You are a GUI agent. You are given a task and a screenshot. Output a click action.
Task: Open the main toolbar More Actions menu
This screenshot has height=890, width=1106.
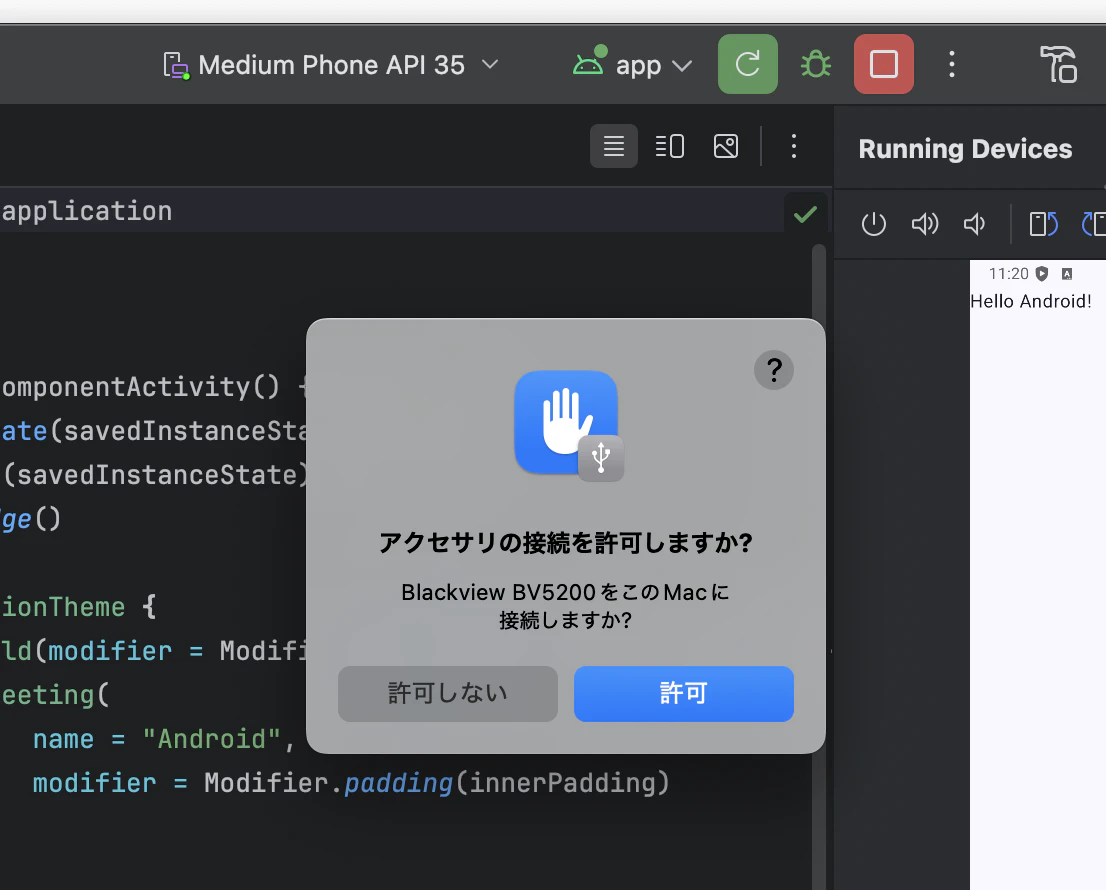[x=952, y=64]
